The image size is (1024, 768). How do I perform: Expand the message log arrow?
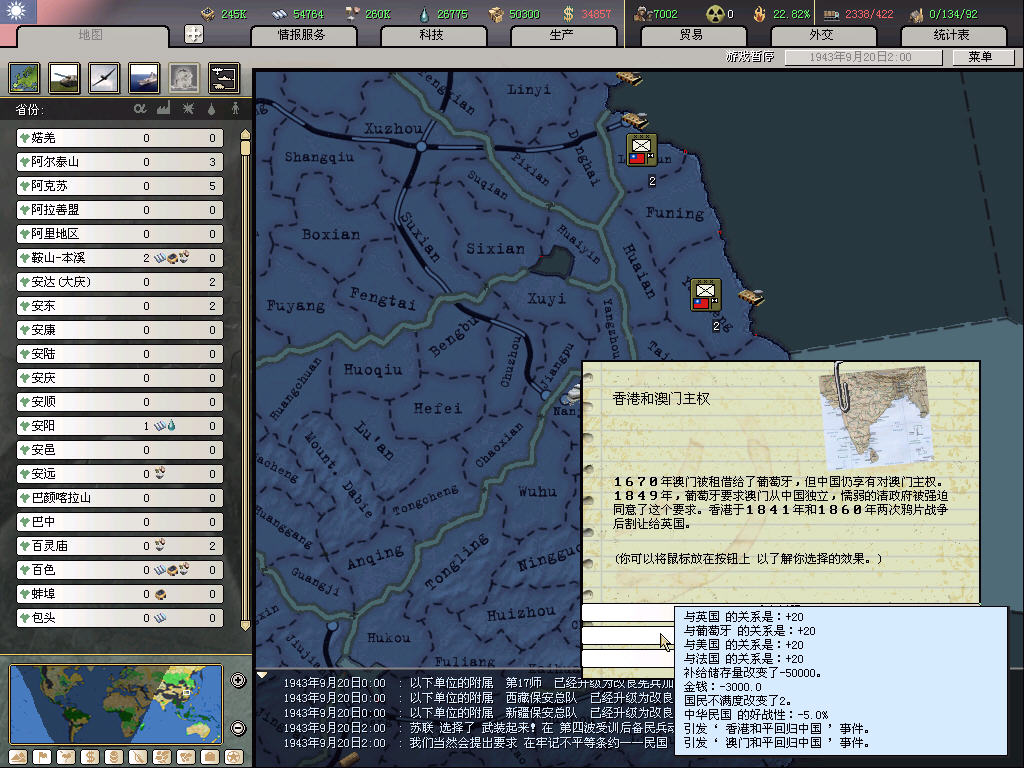(262, 675)
